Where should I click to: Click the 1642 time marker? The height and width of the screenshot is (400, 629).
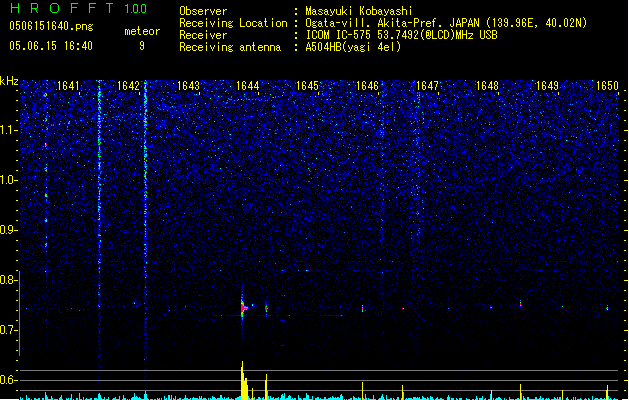pyautogui.click(x=128, y=86)
